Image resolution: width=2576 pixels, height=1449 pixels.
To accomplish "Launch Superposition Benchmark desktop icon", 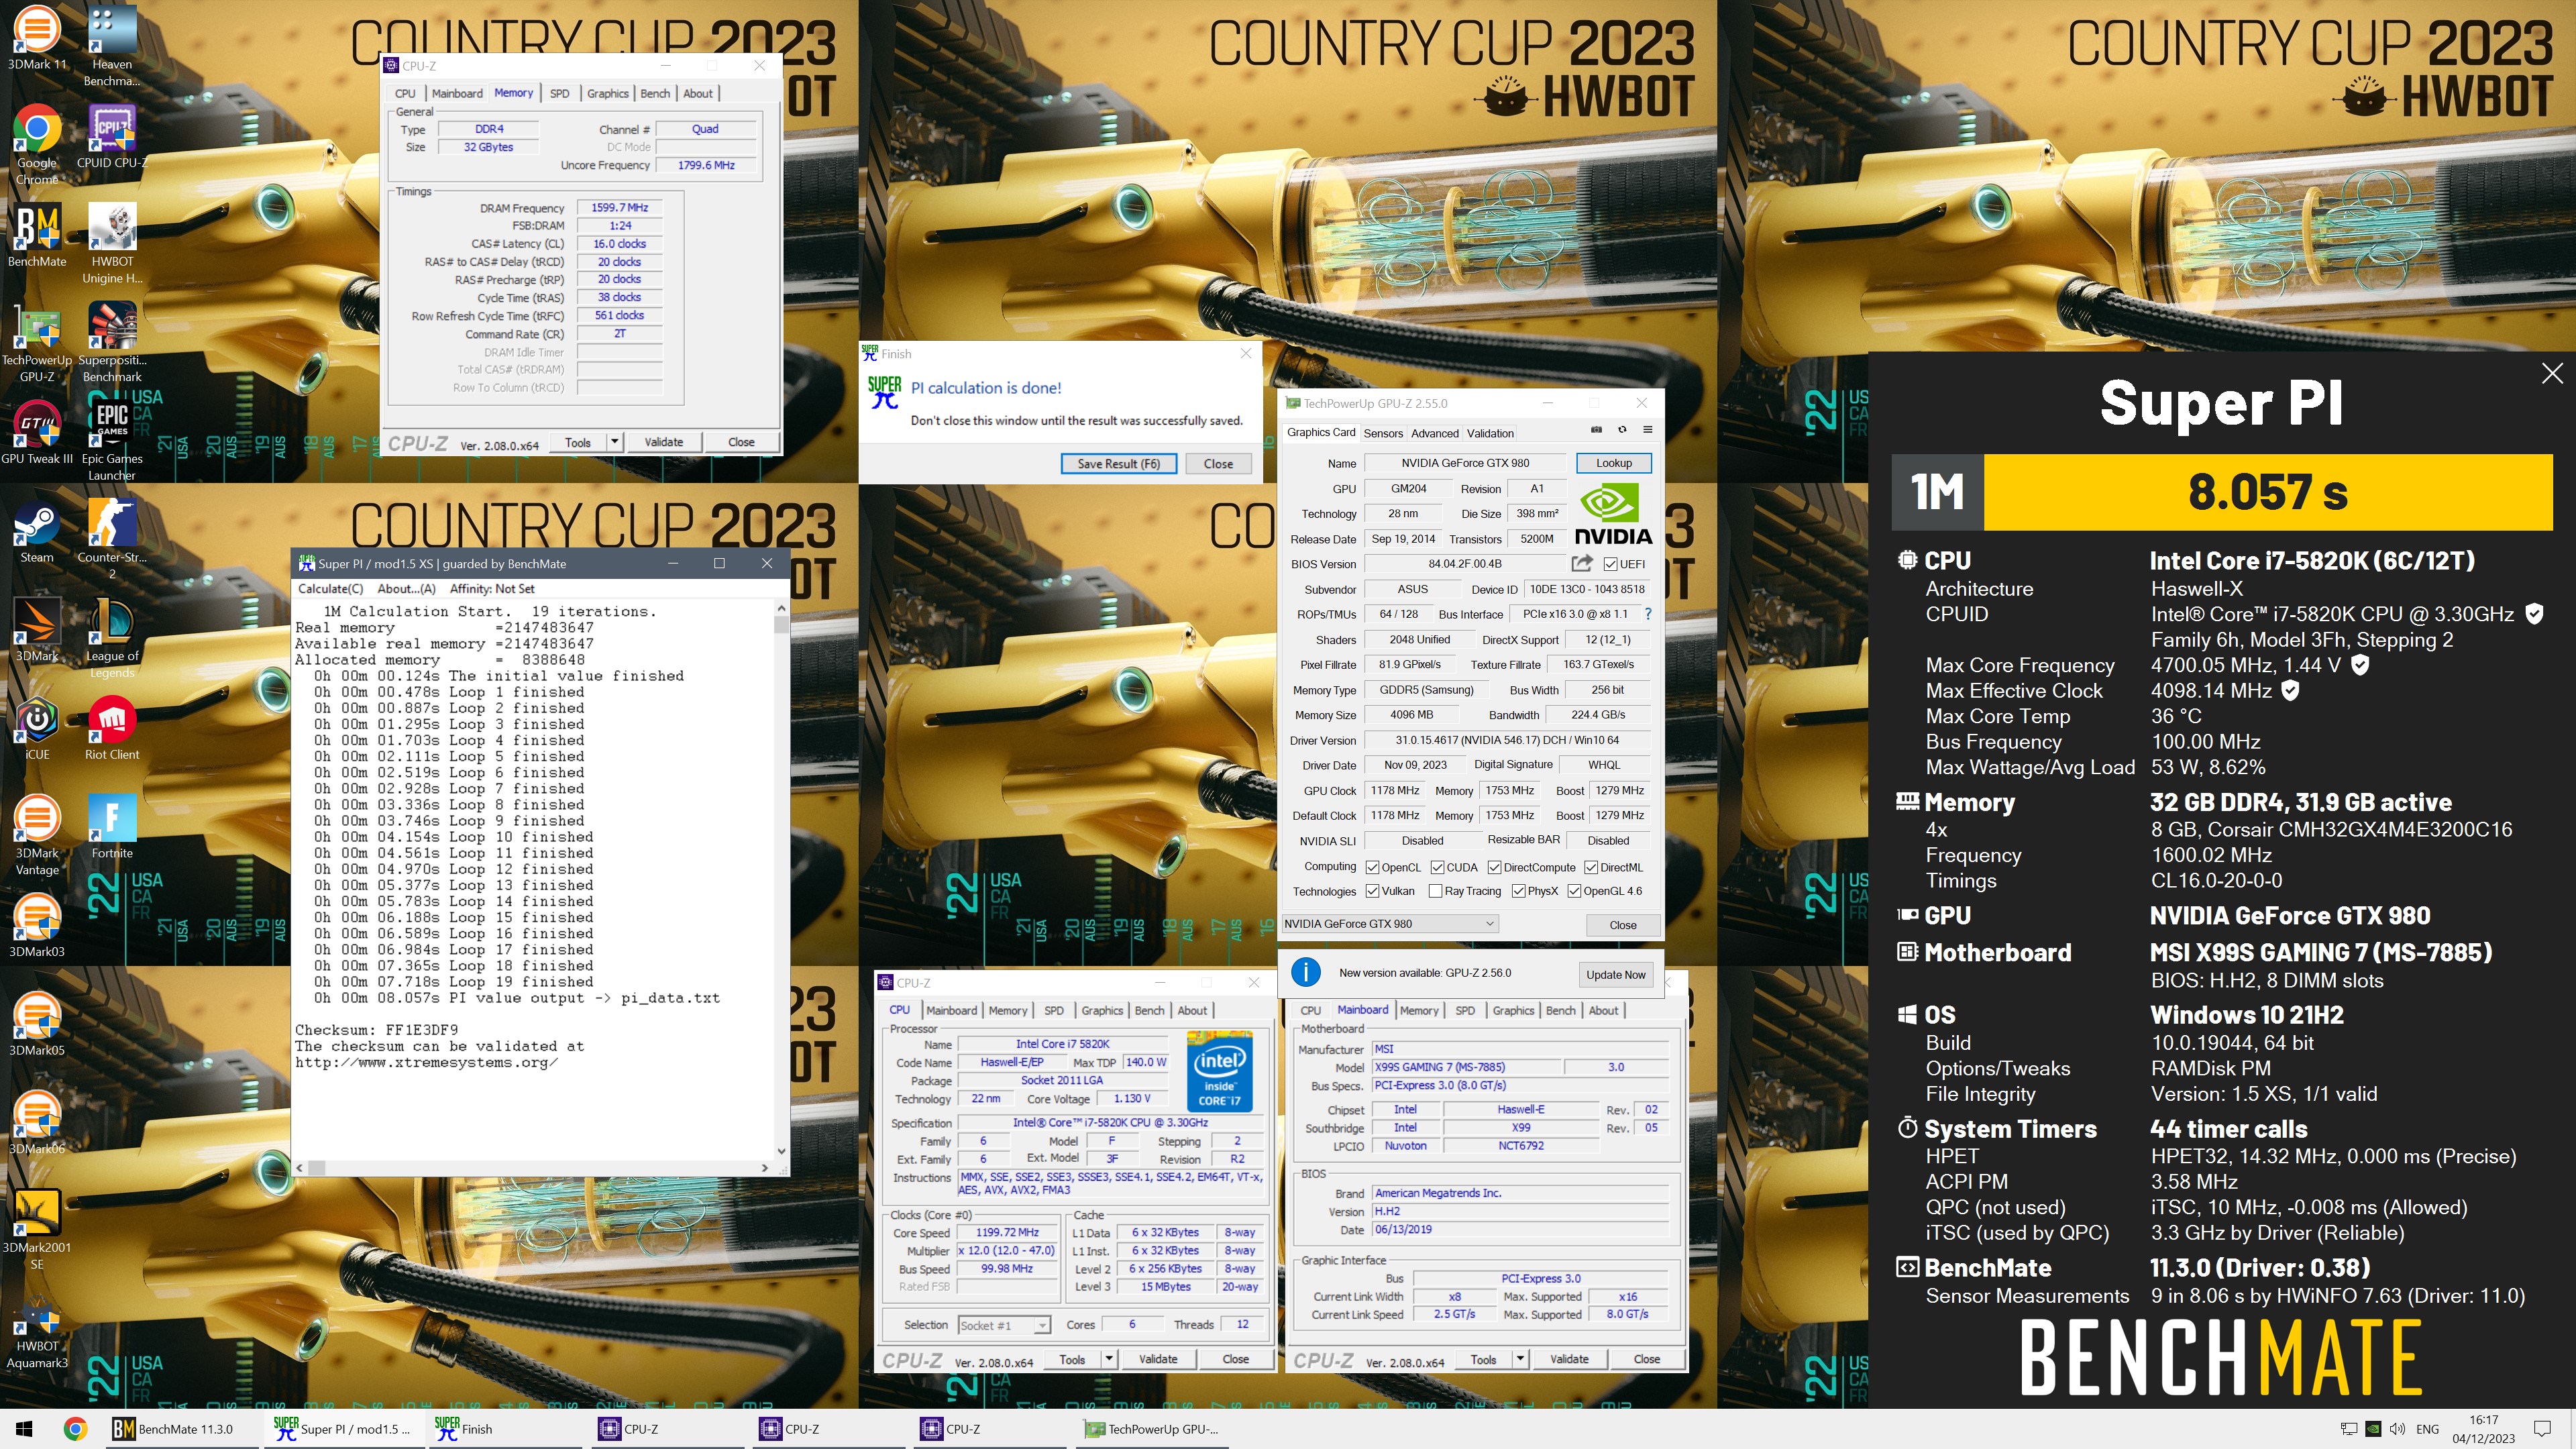I will 112,342.
